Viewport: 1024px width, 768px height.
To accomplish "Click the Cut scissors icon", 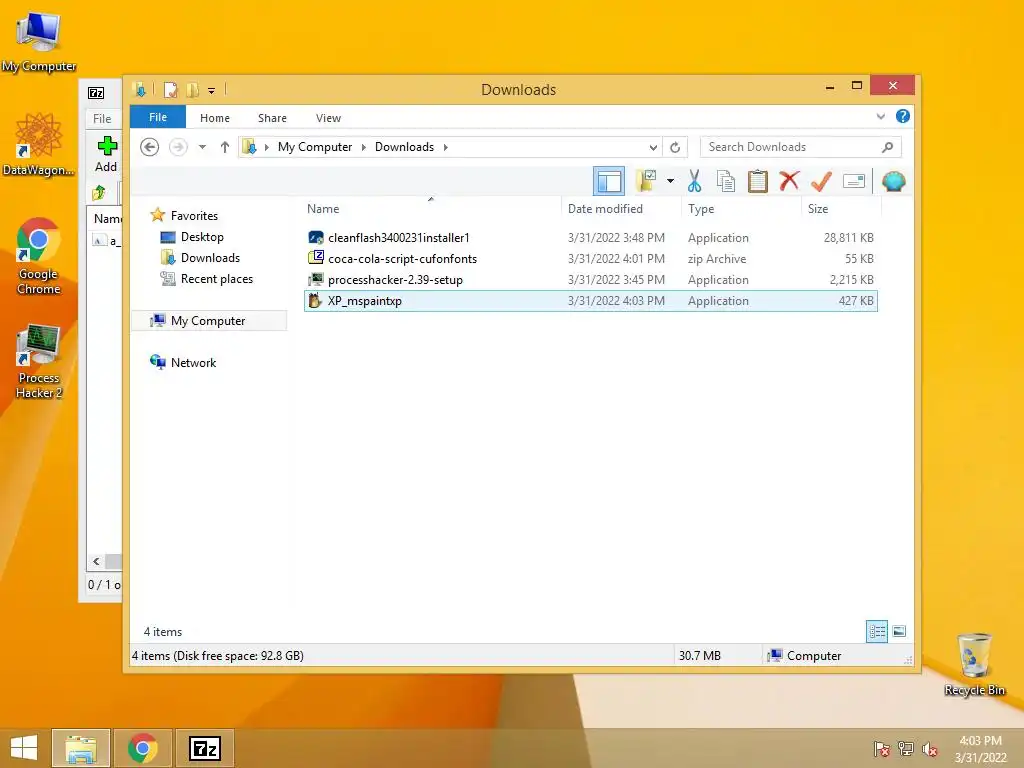I will tap(694, 181).
